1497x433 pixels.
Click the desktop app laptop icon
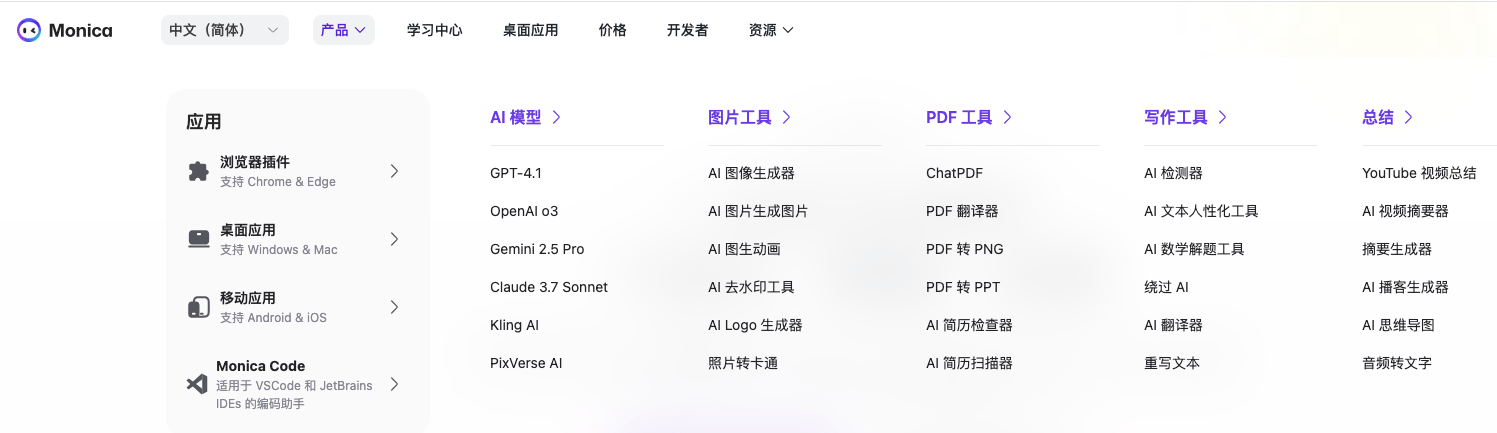pyautogui.click(x=198, y=239)
